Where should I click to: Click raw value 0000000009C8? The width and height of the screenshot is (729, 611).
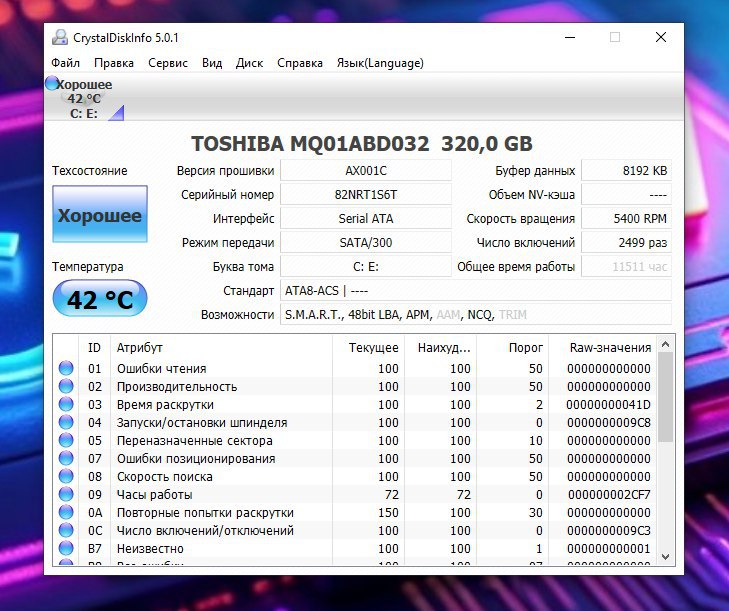[x=609, y=423]
